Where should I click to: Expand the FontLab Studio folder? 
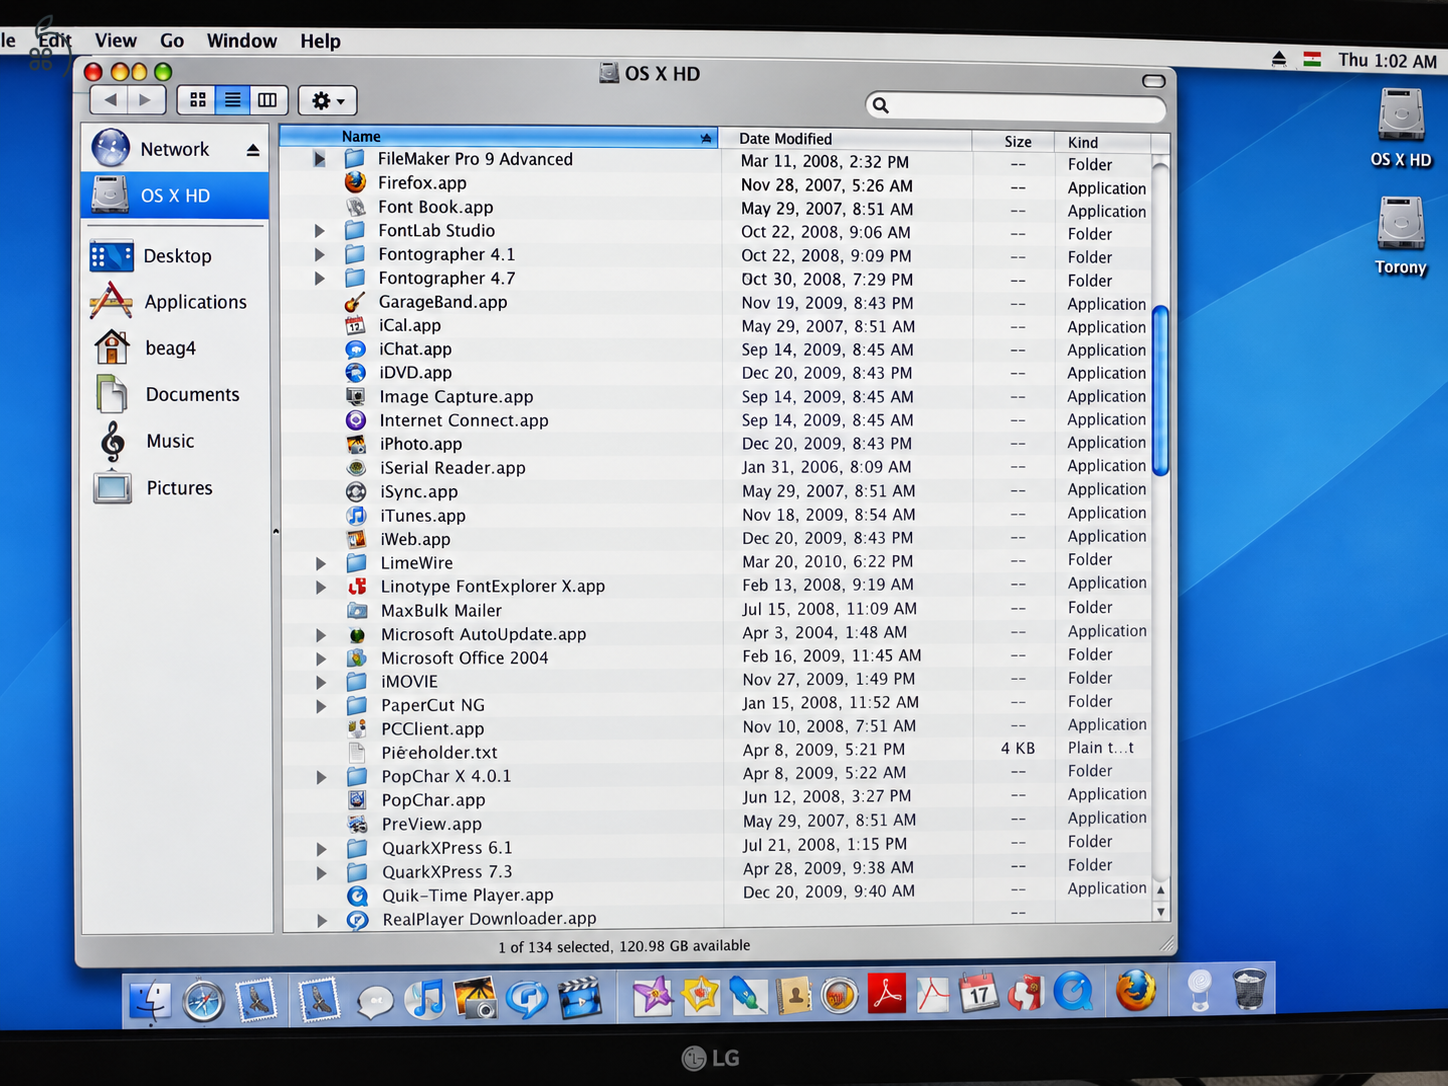click(319, 231)
